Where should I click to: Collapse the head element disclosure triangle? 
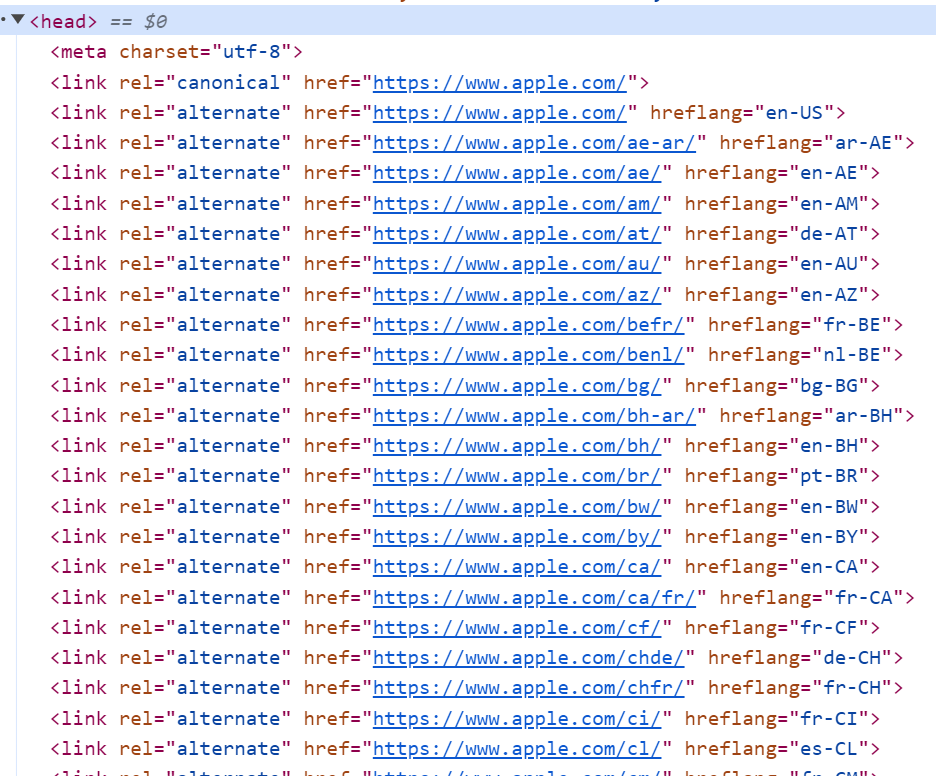click(18, 20)
